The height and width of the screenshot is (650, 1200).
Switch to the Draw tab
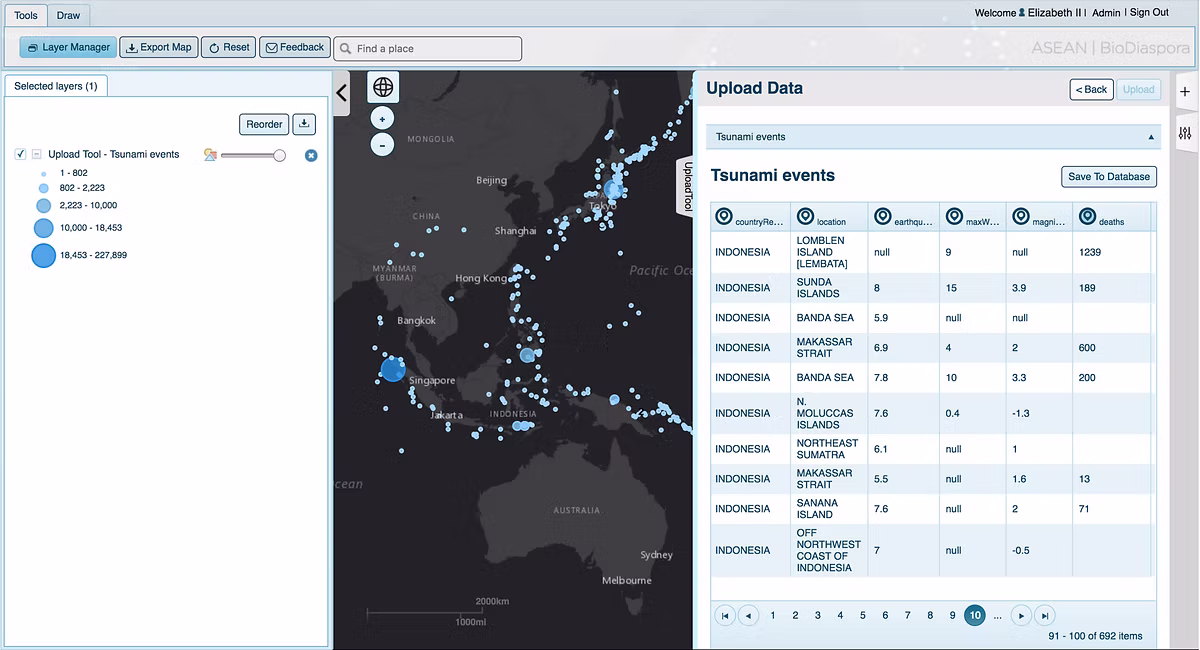coord(68,16)
